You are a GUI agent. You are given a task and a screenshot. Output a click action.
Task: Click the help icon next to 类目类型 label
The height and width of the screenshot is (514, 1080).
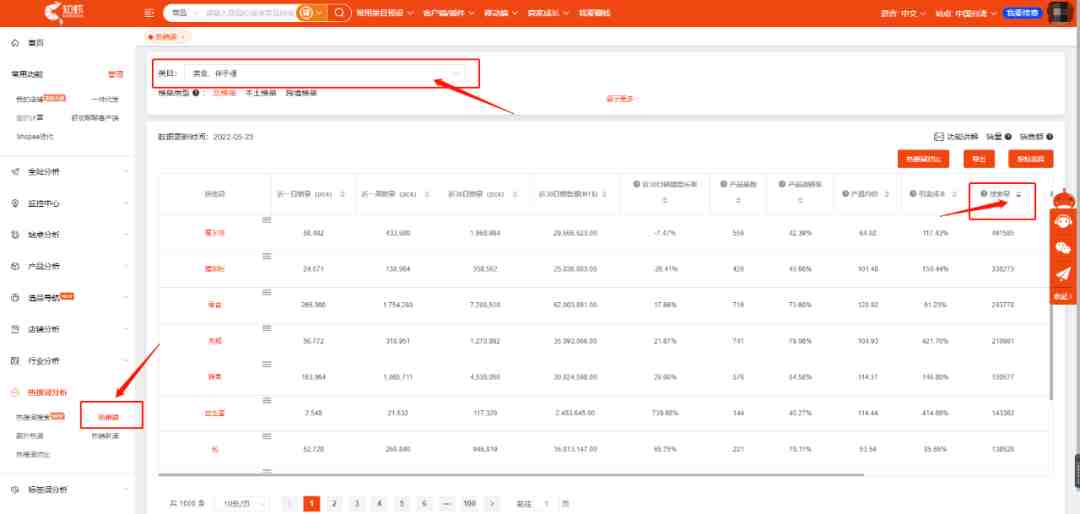tap(196, 92)
